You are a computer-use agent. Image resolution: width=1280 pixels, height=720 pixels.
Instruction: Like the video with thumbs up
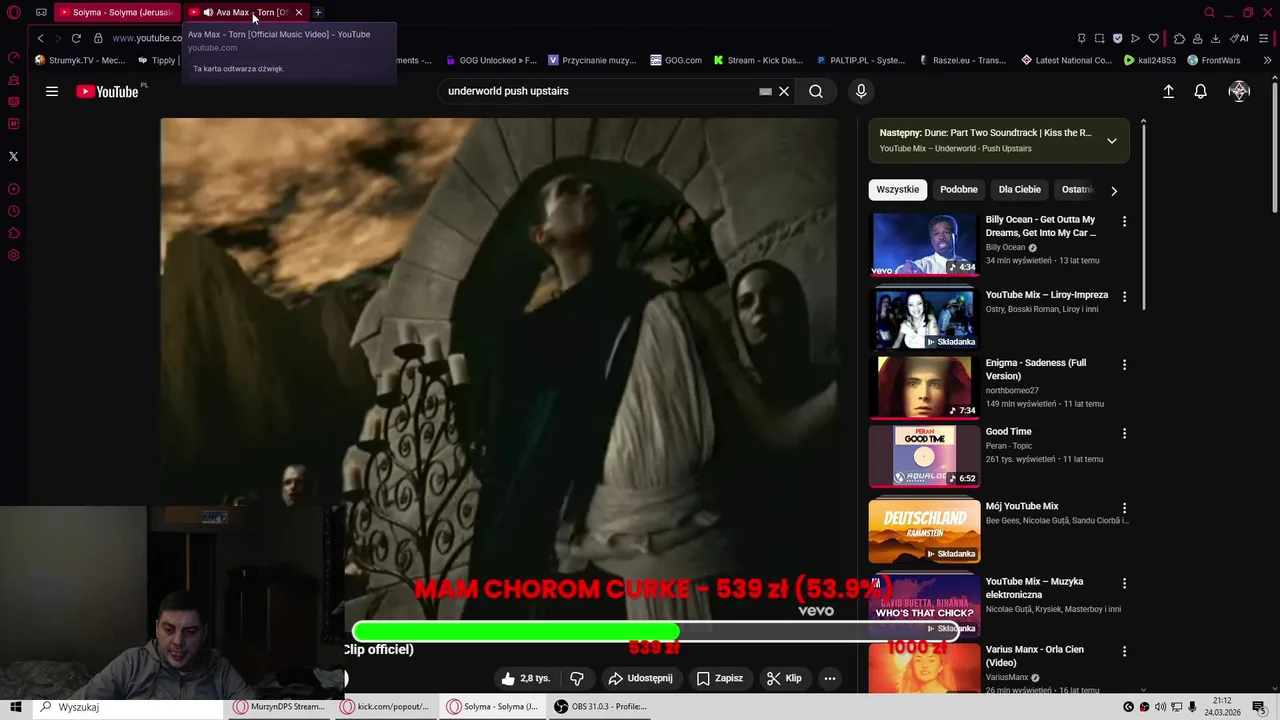[526, 678]
